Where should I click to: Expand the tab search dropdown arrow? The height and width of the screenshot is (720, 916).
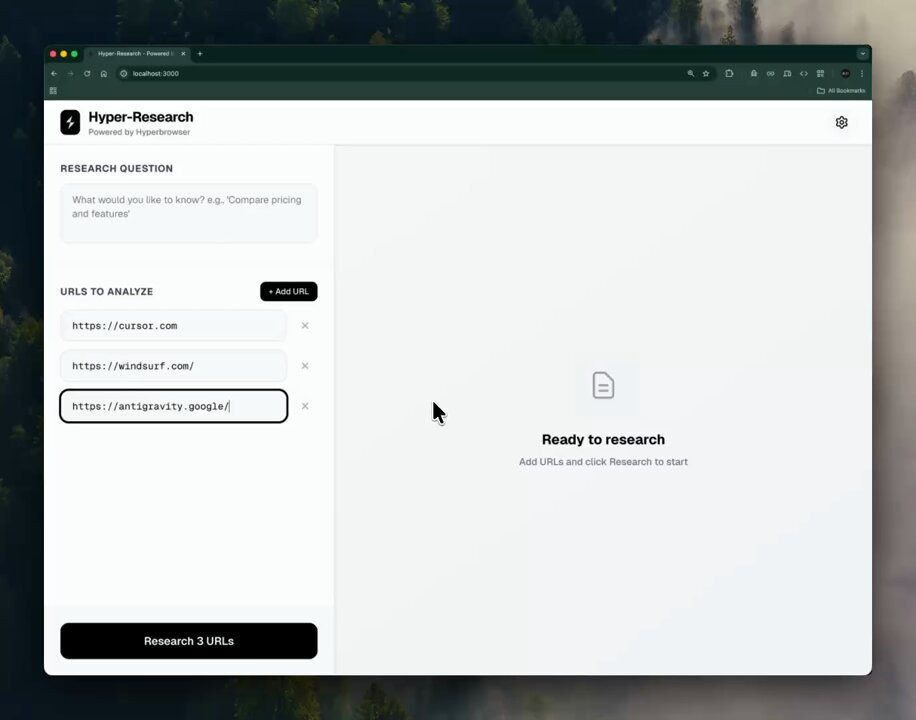(862, 54)
